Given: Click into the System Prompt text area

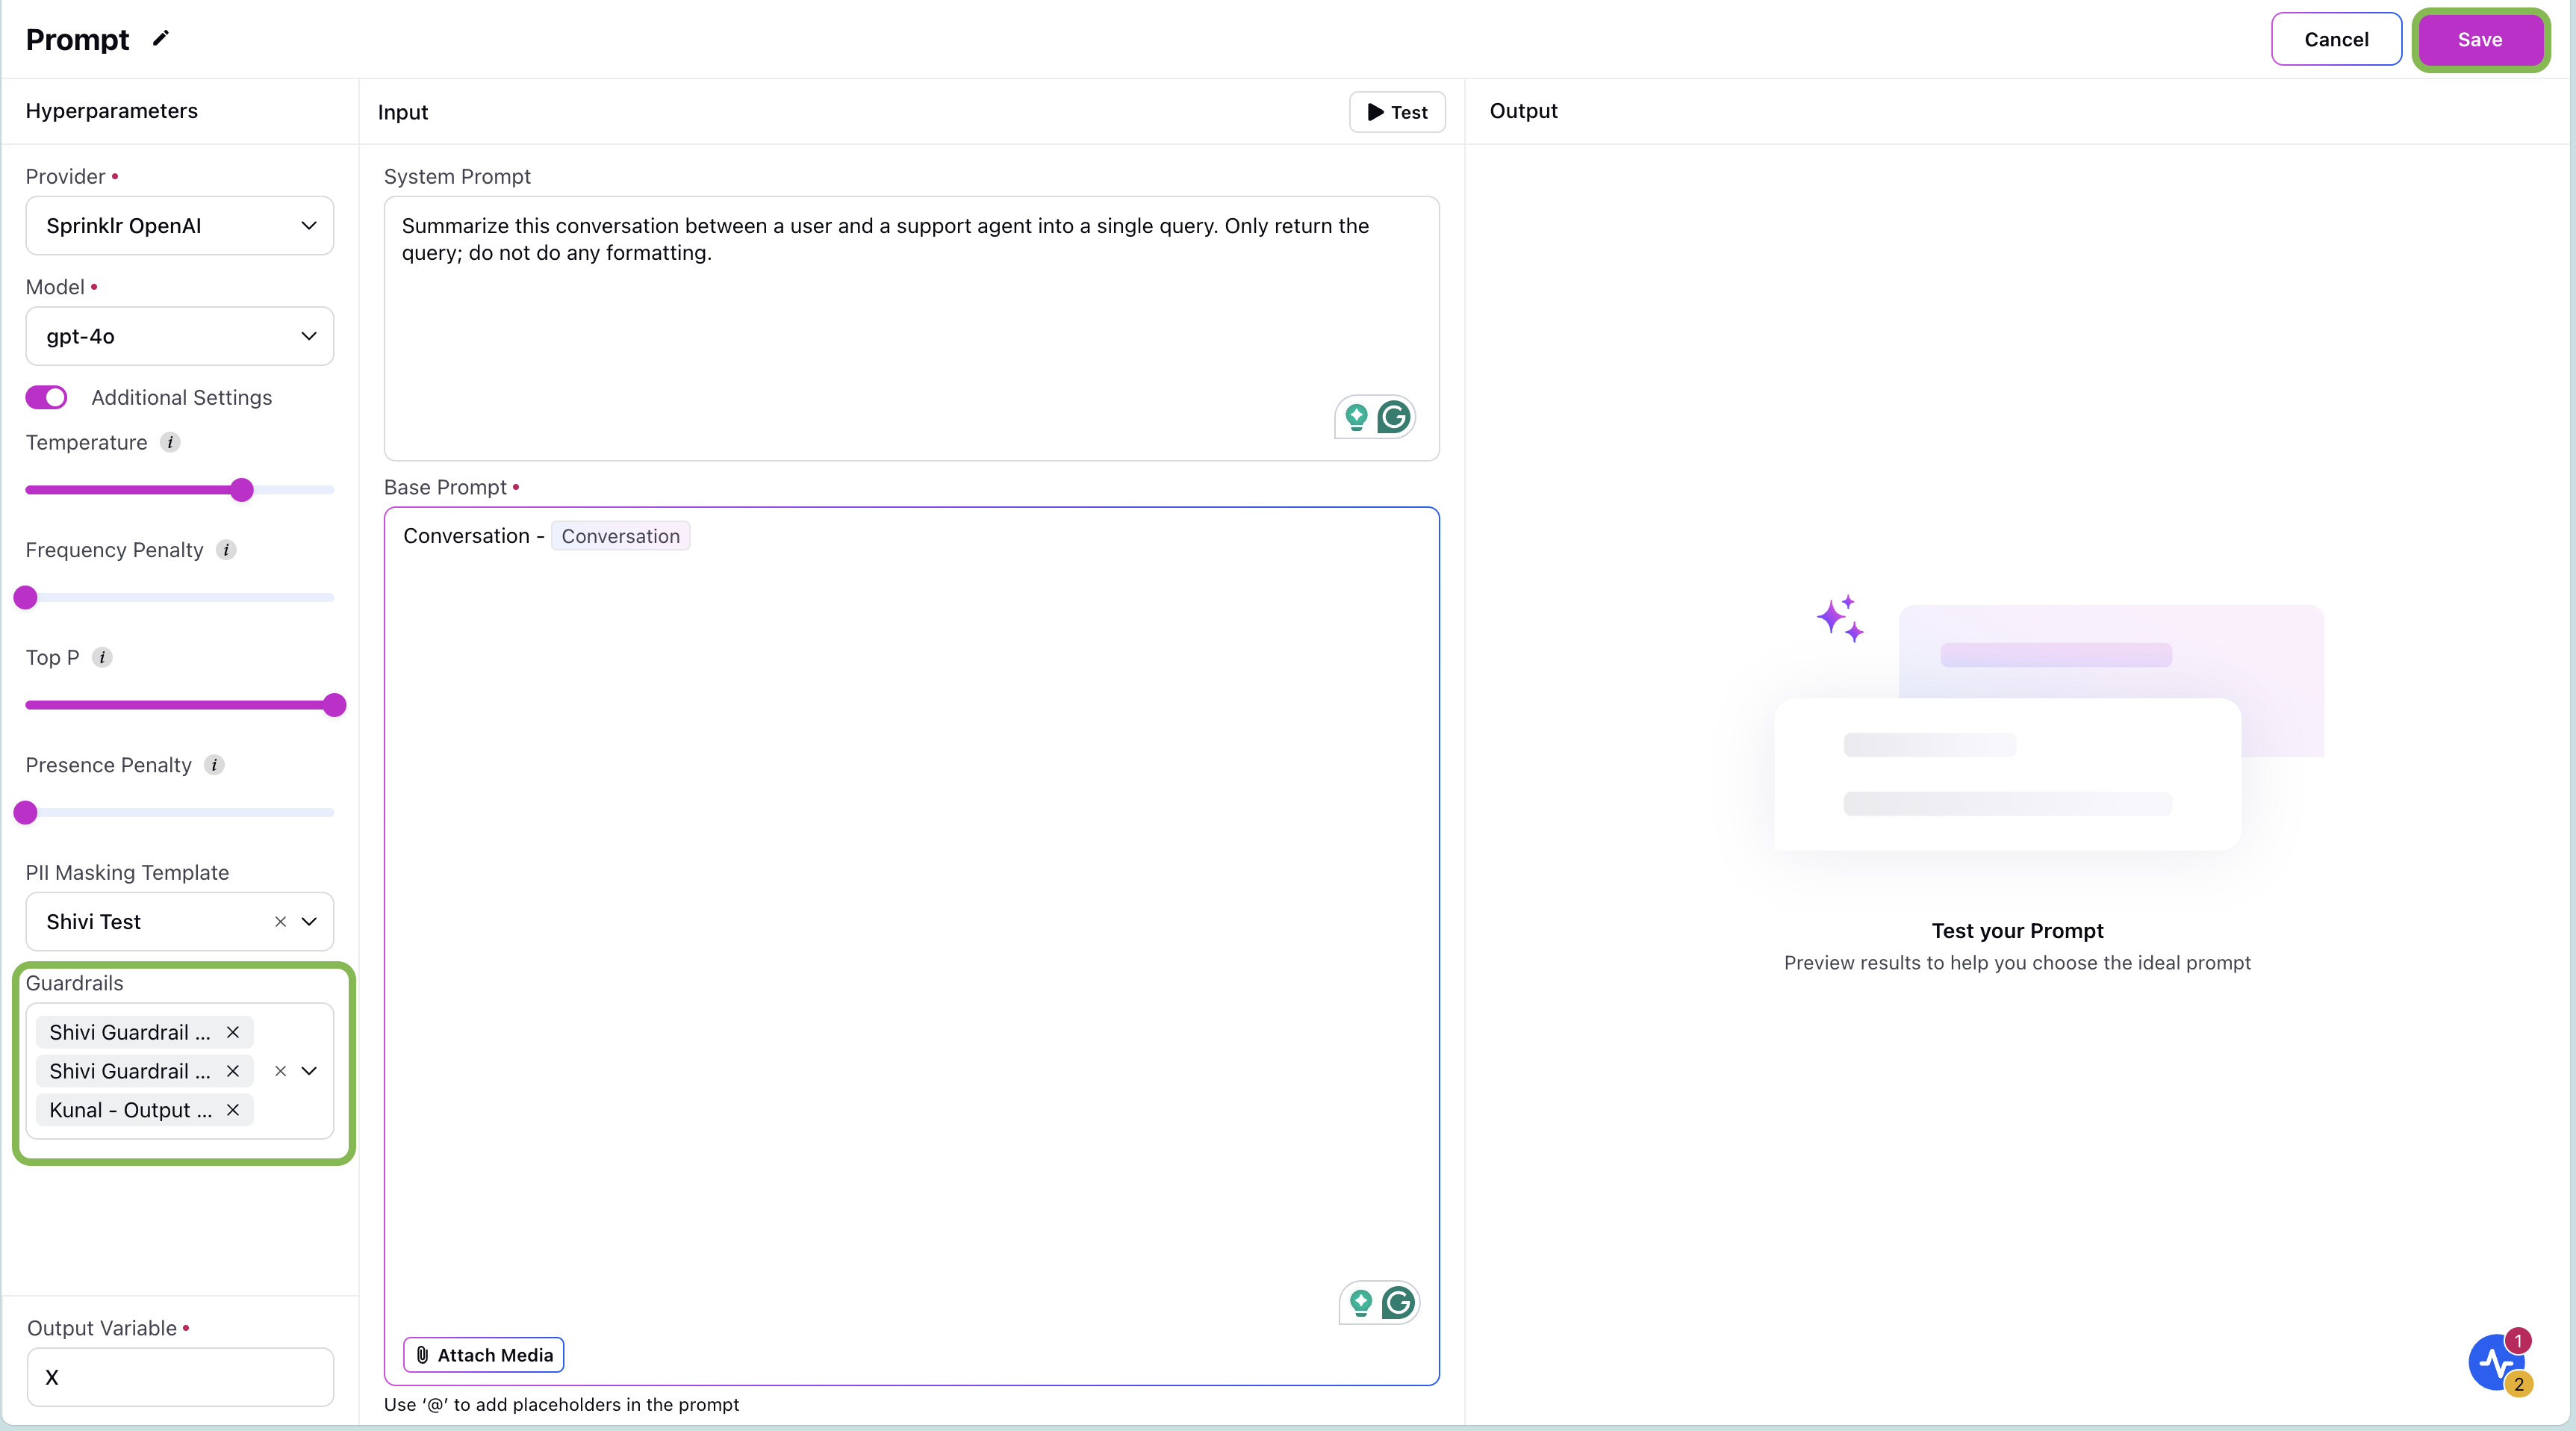Looking at the screenshot, I should [x=911, y=328].
